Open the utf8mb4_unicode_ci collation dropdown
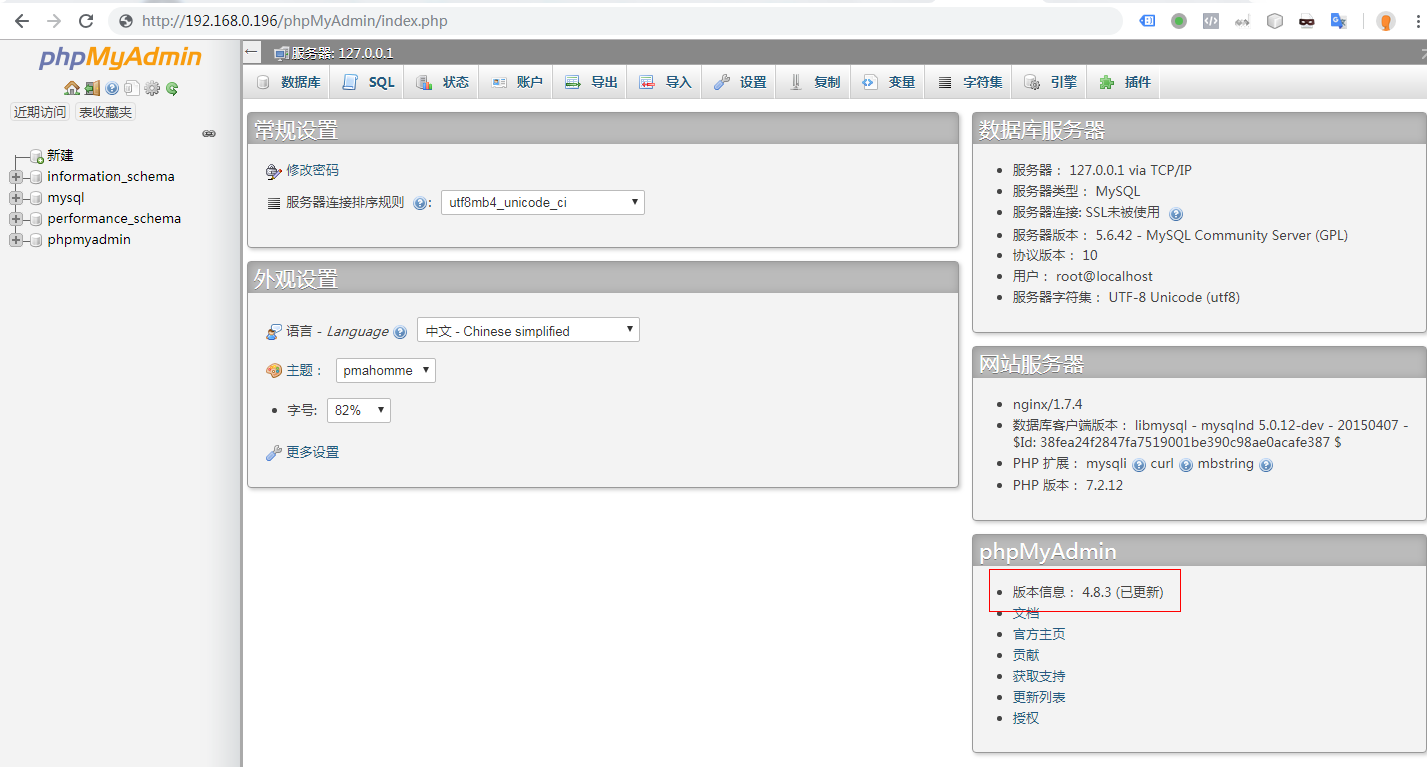 [543, 203]
